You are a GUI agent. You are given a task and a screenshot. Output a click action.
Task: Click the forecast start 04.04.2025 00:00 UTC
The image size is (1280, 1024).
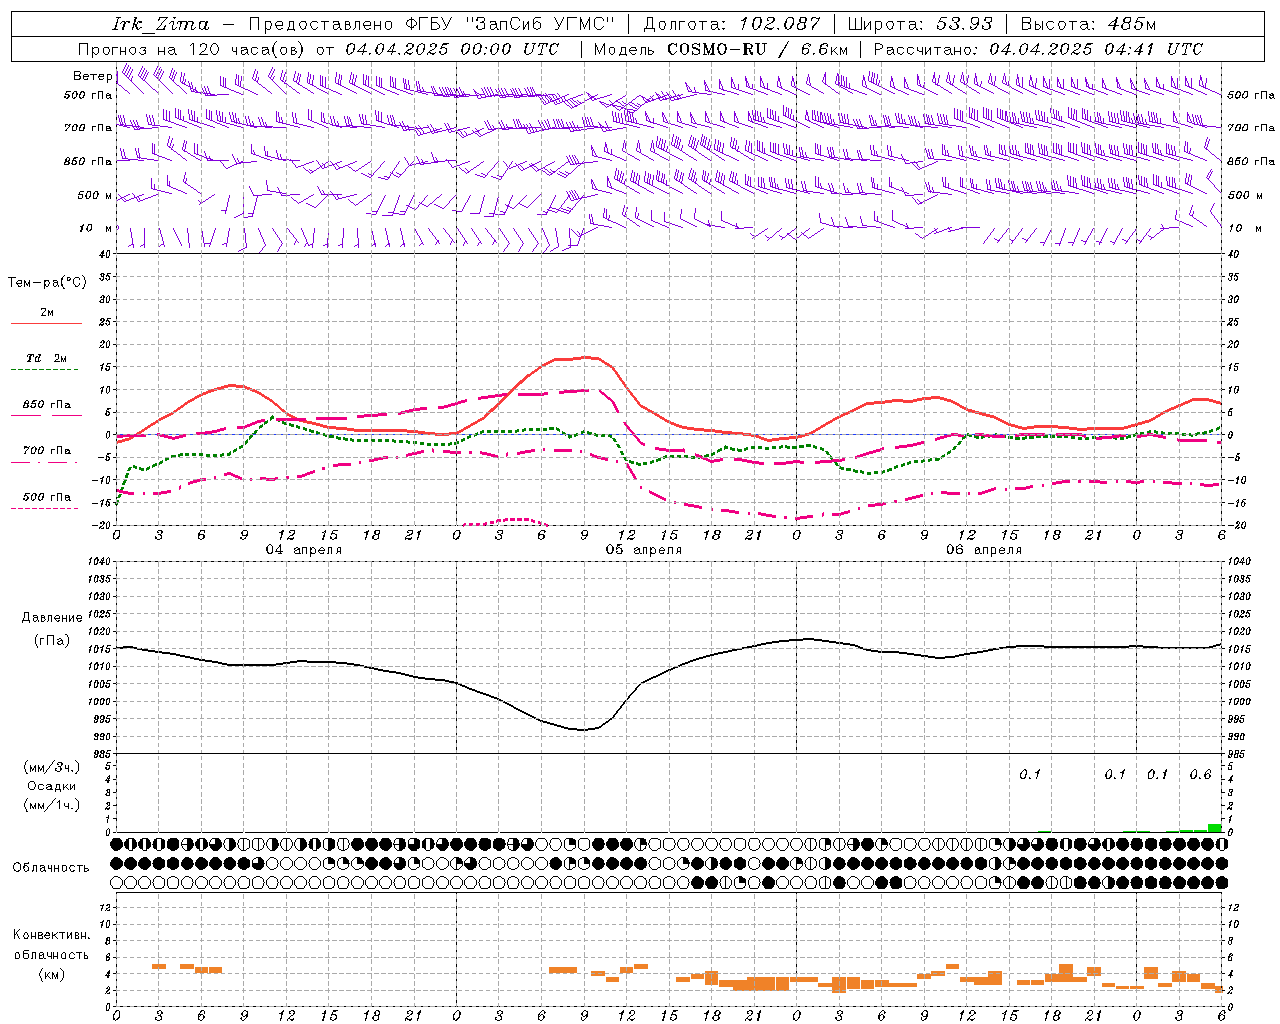[452, 49]
